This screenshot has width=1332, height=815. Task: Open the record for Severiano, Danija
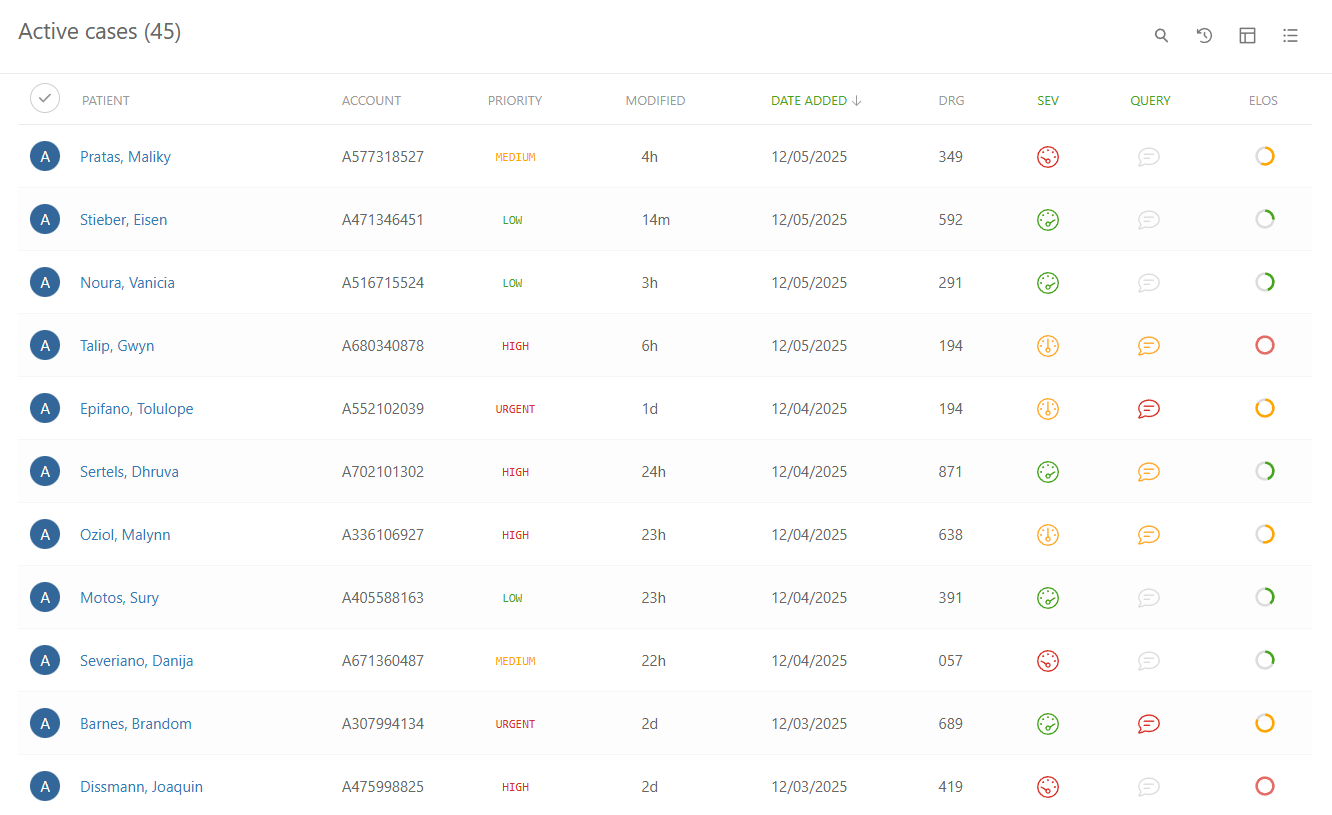(x=136, y=660)
